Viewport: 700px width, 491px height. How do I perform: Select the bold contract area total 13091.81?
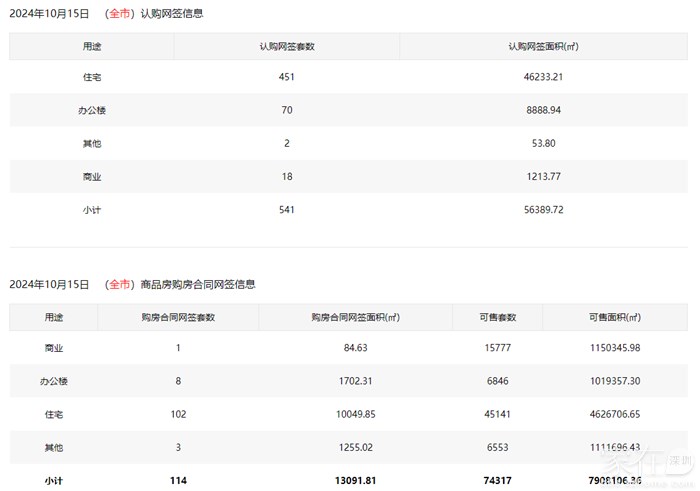coord(355,480)
